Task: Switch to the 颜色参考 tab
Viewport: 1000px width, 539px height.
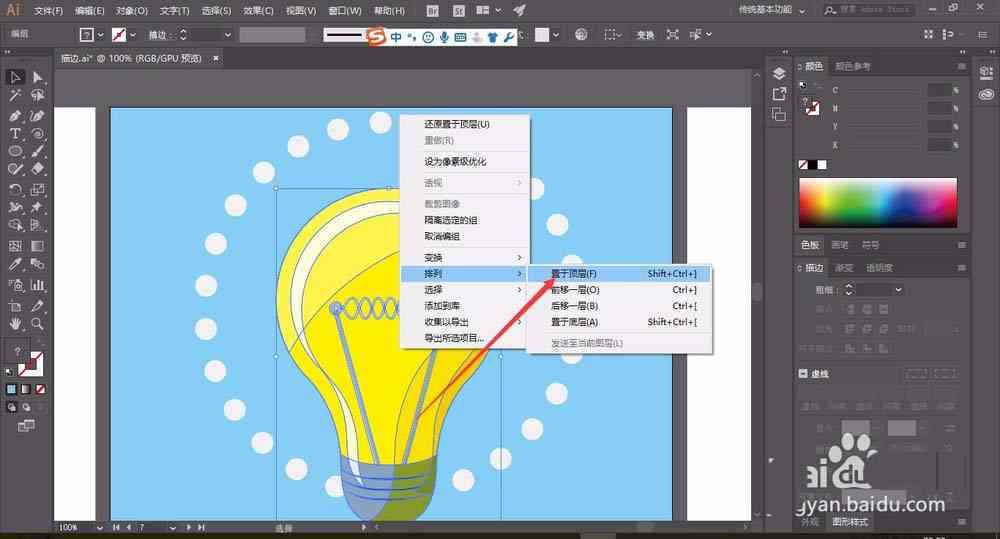Action: pyautogui.click(x=853, y=66)
